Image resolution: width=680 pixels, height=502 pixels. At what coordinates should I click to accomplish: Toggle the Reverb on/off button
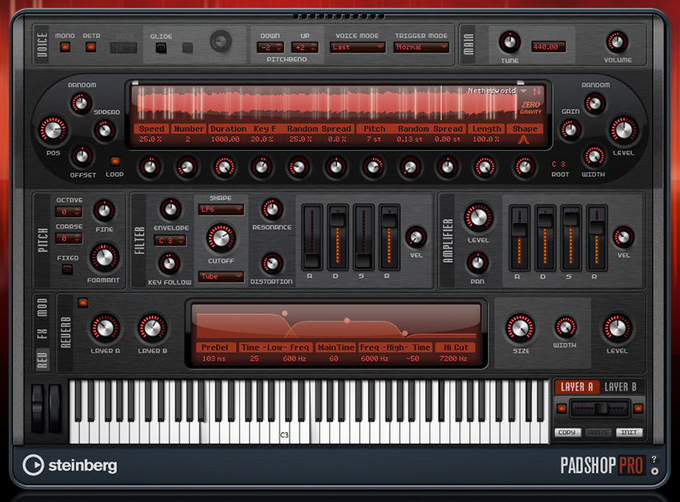[83, 302]
